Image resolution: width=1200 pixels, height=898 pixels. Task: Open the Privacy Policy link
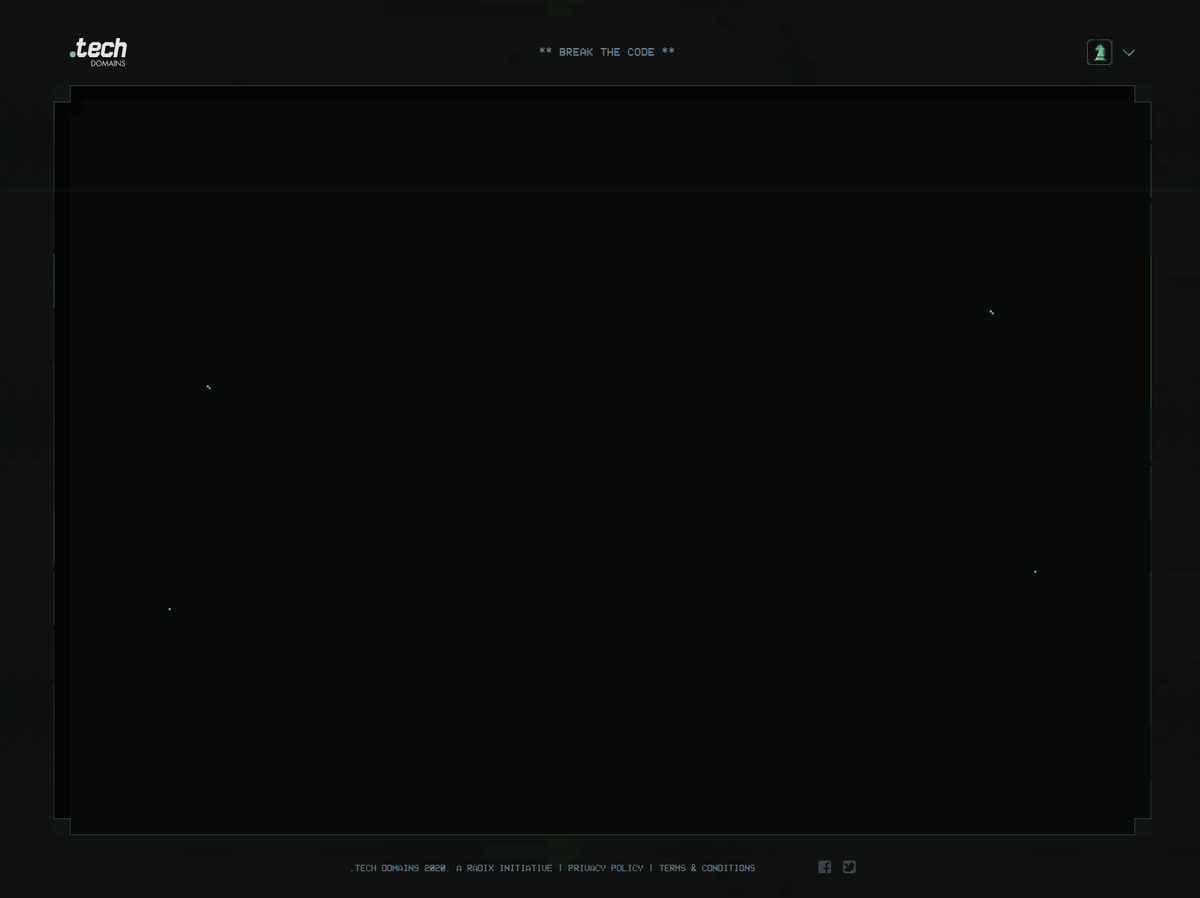pyautogui.click(x=605, y=868)
